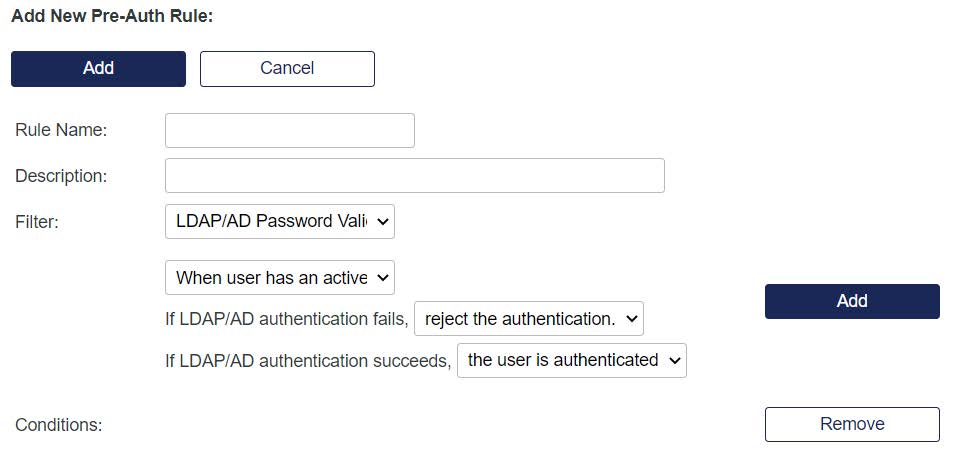This screenshot has height=456, width=953.
Task: Click the 'If LDAP/AD authentication fails,' text
Action: tap(287, 320)
